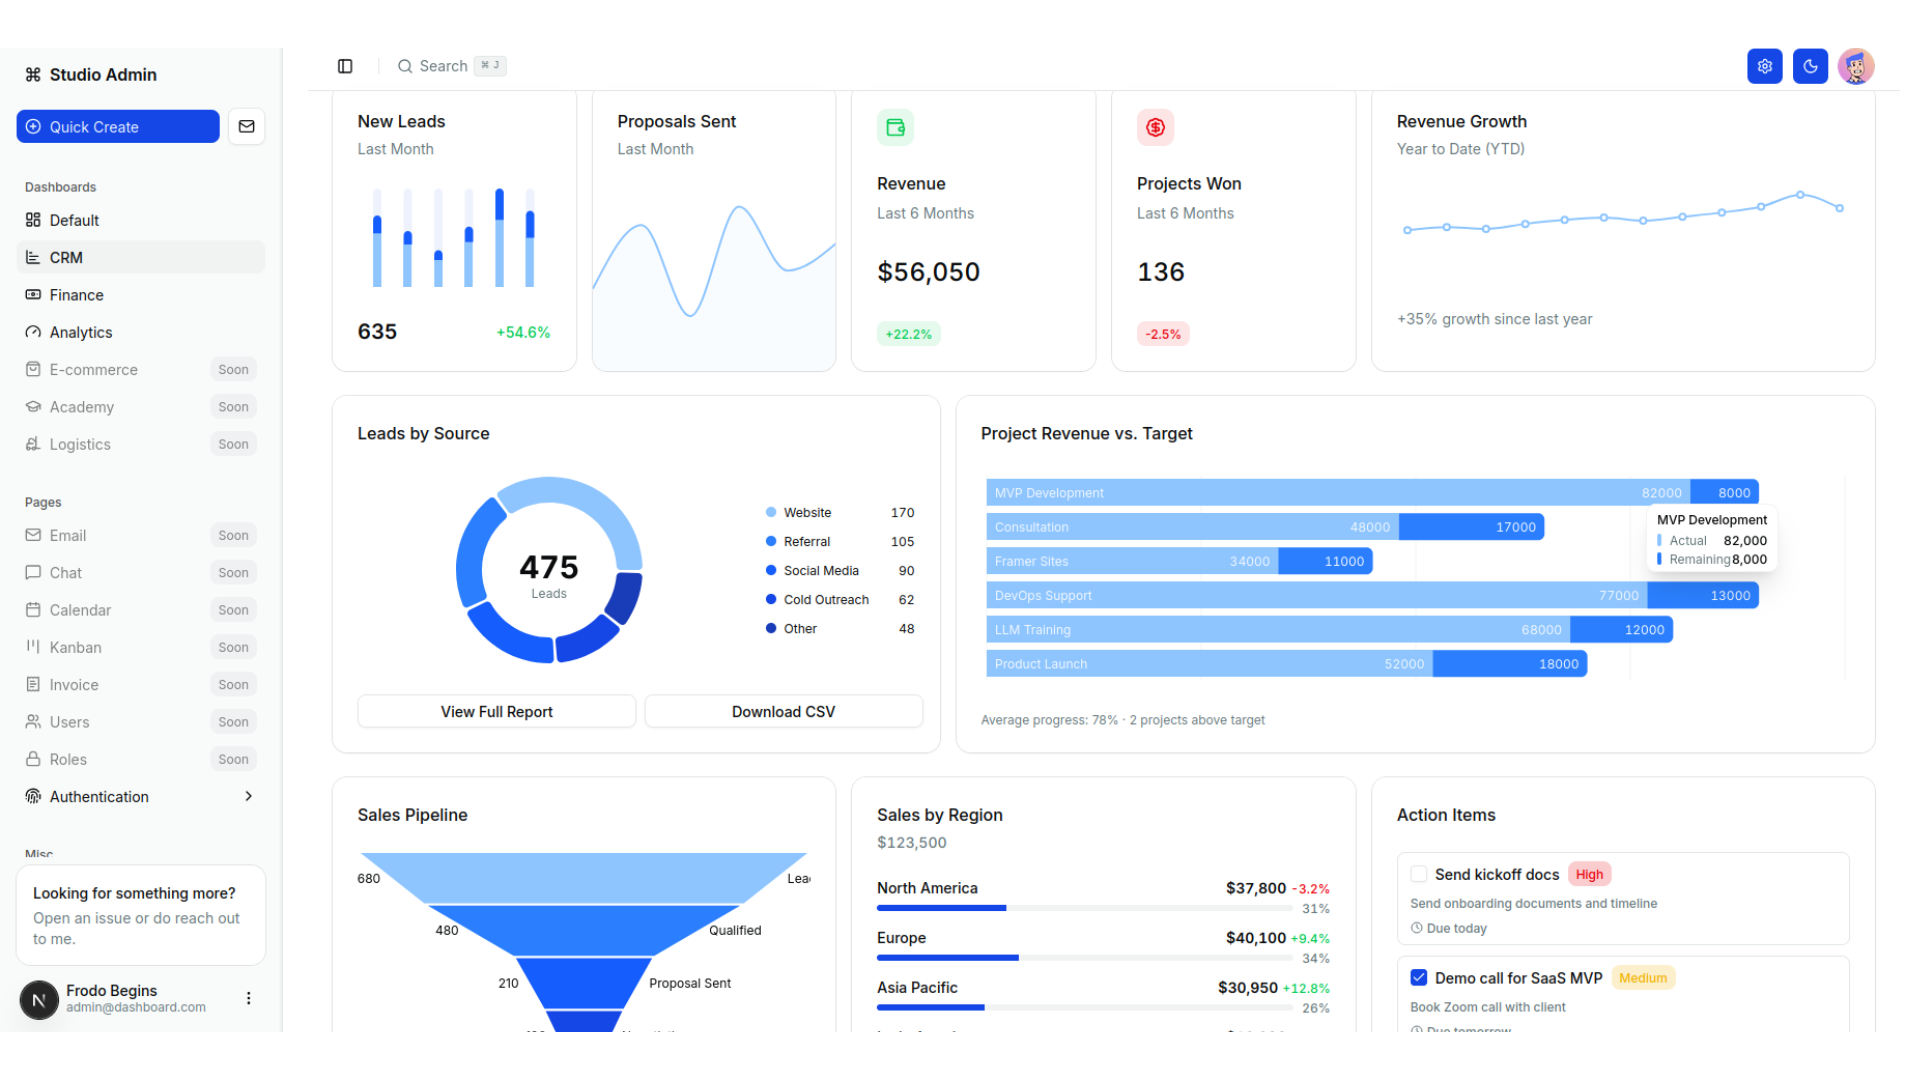Open the Finance dashboard
Image resolution: width=1920 pixels, height=1080 pixels.
(x=76, y=295)
